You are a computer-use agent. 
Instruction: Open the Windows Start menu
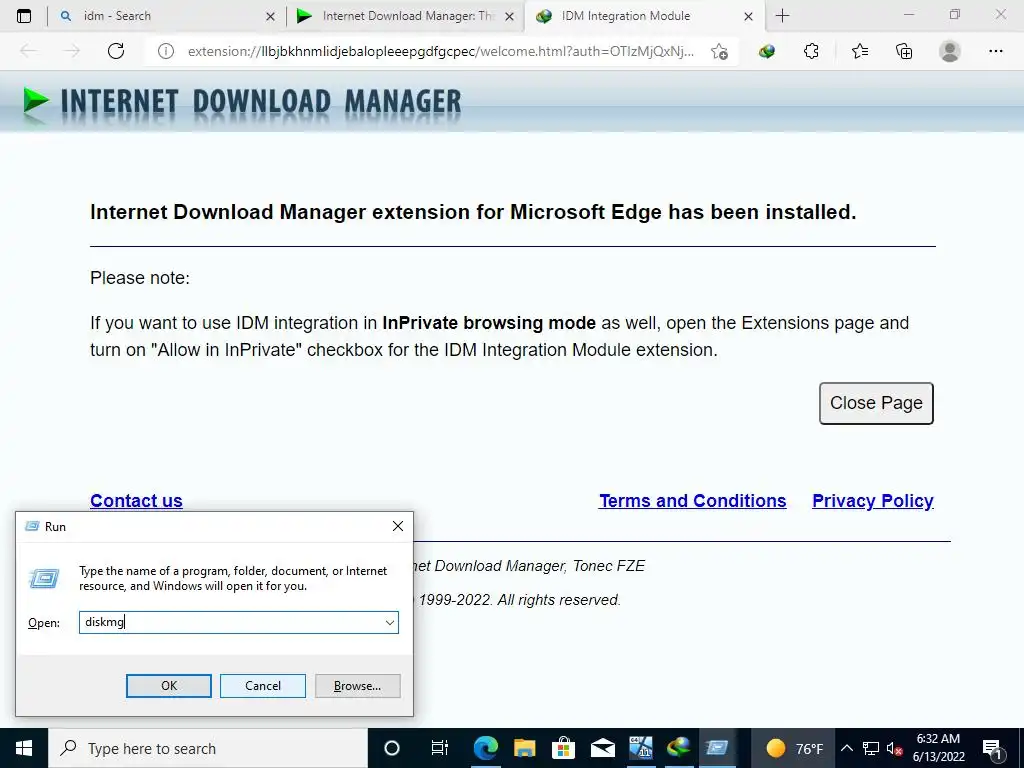click(24, 748)
